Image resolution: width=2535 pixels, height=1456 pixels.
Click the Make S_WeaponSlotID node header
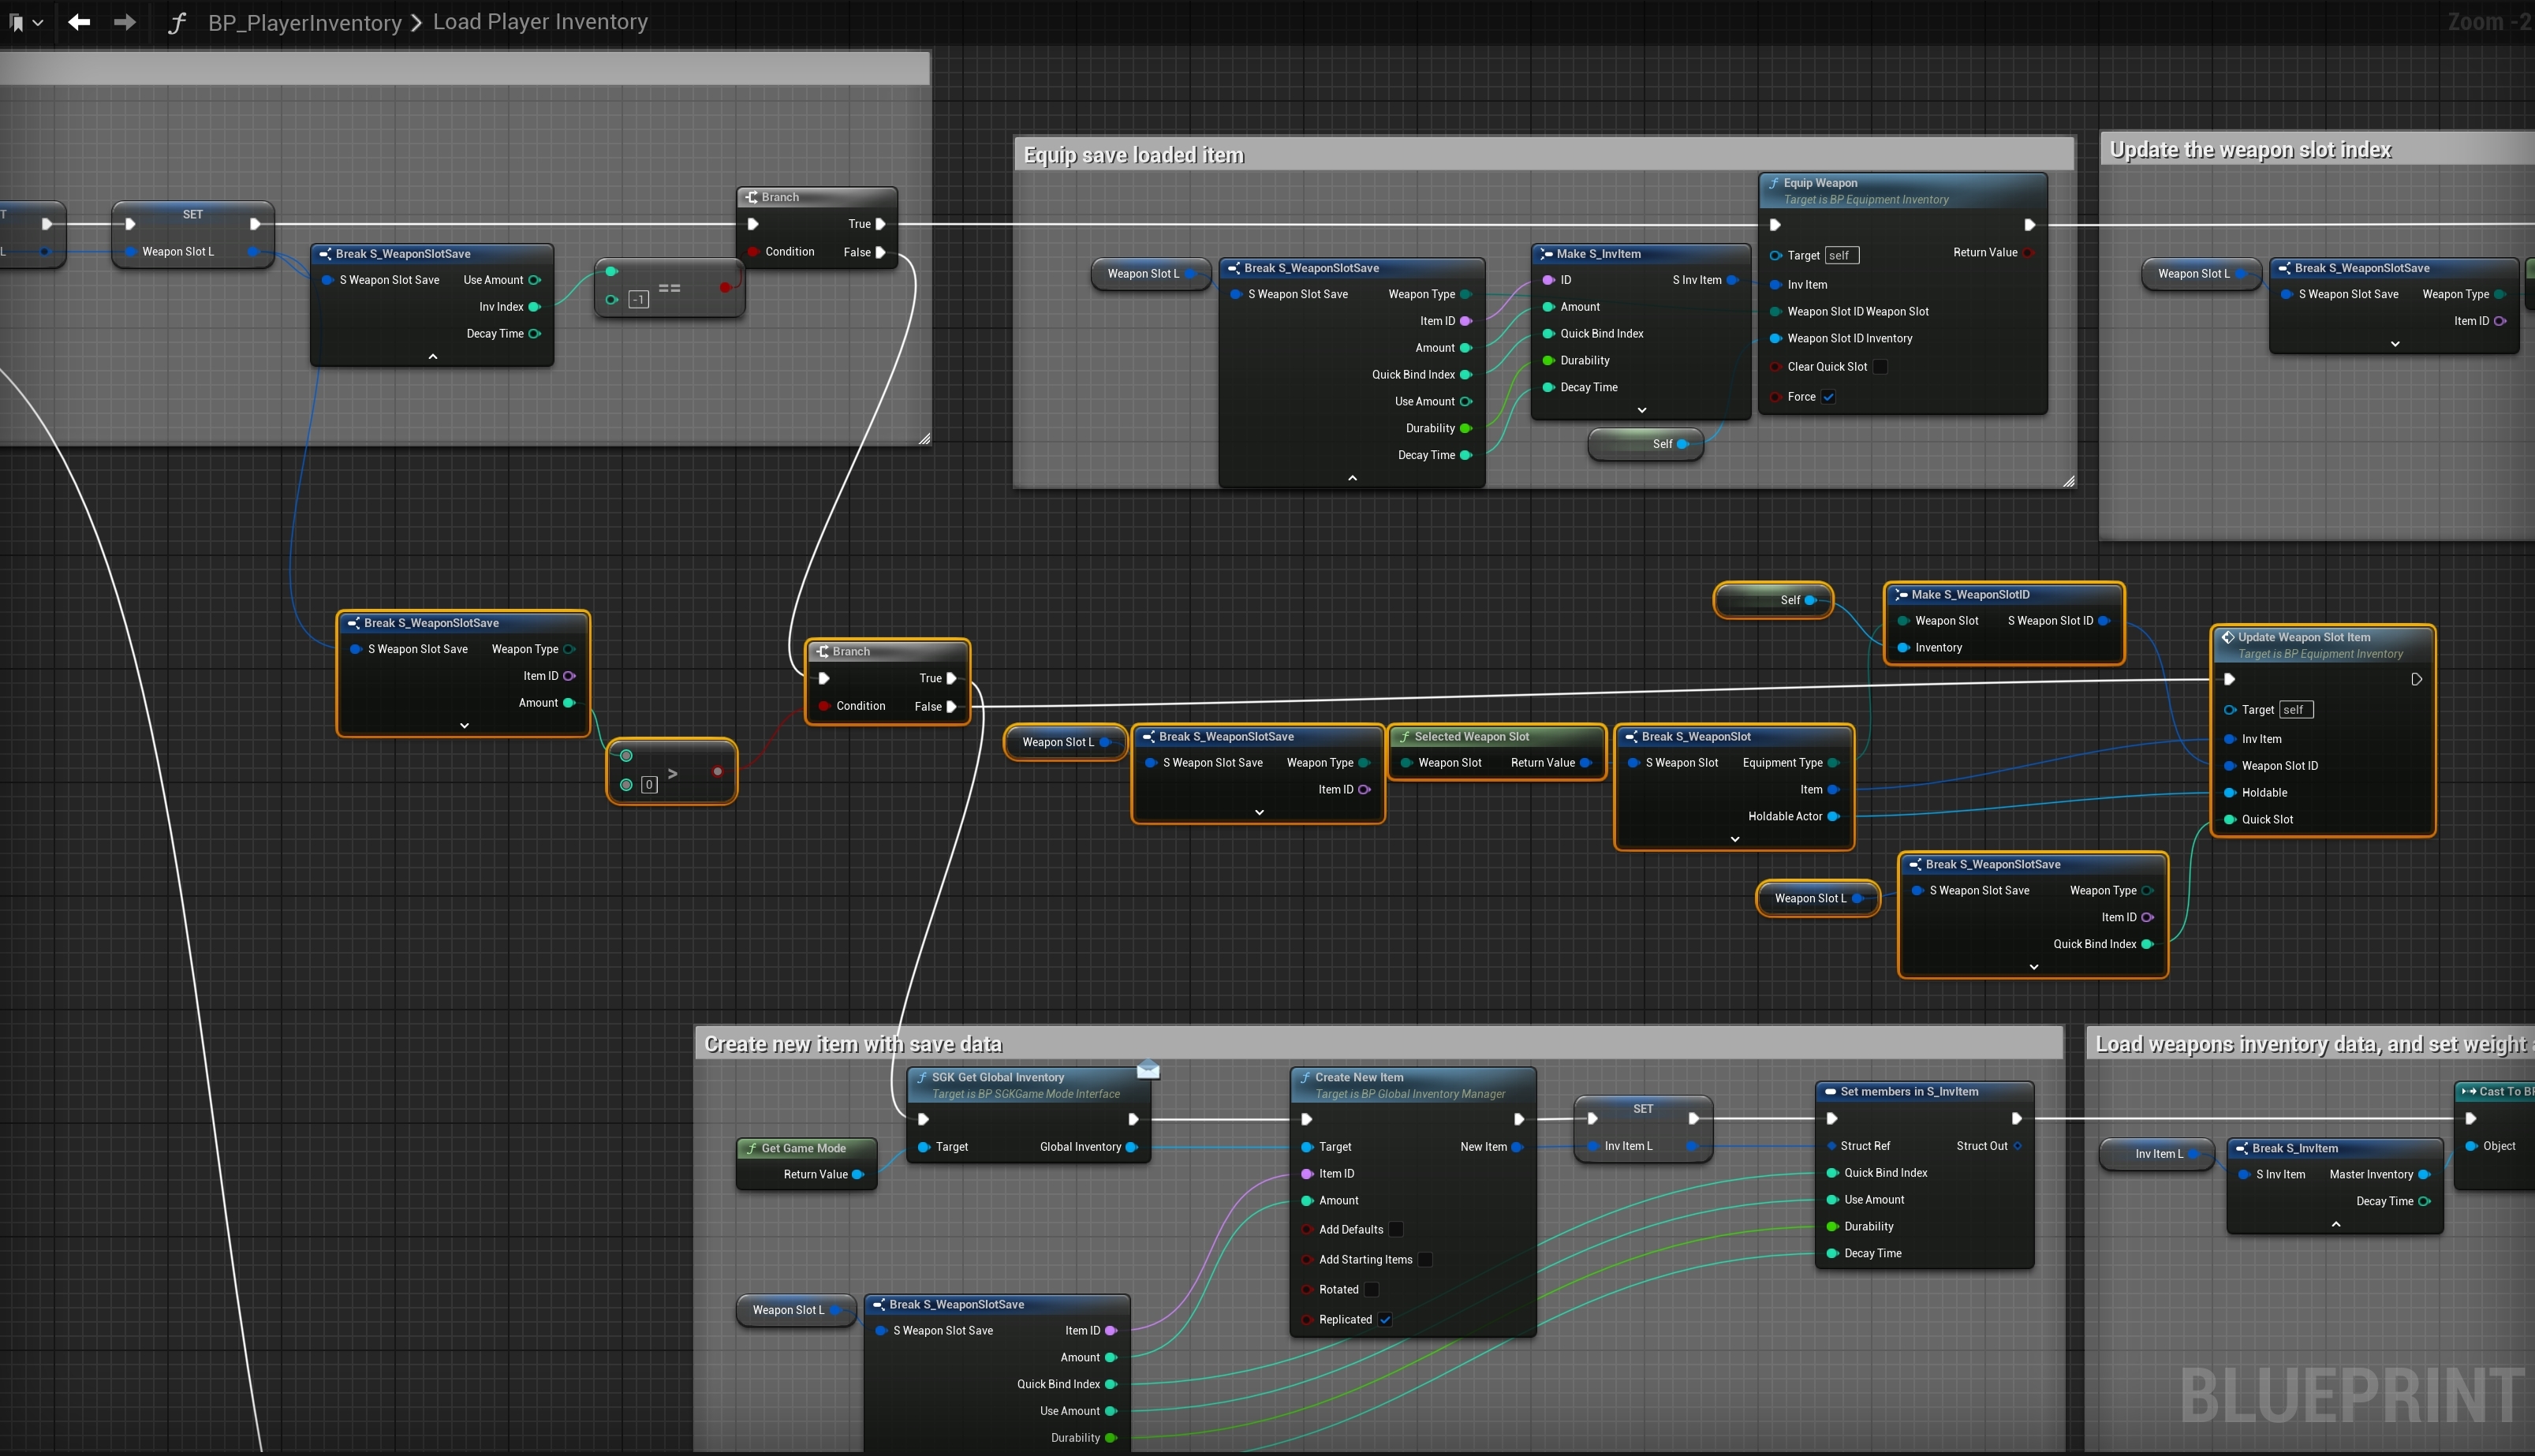click(x=1970, y=594)
